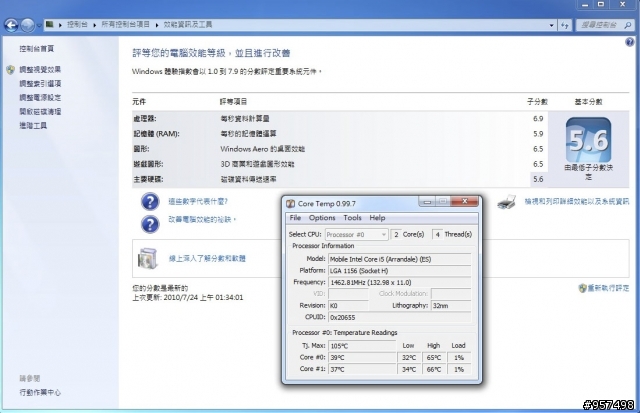Click the Tj. Max value 105°C

click(362, 346)
